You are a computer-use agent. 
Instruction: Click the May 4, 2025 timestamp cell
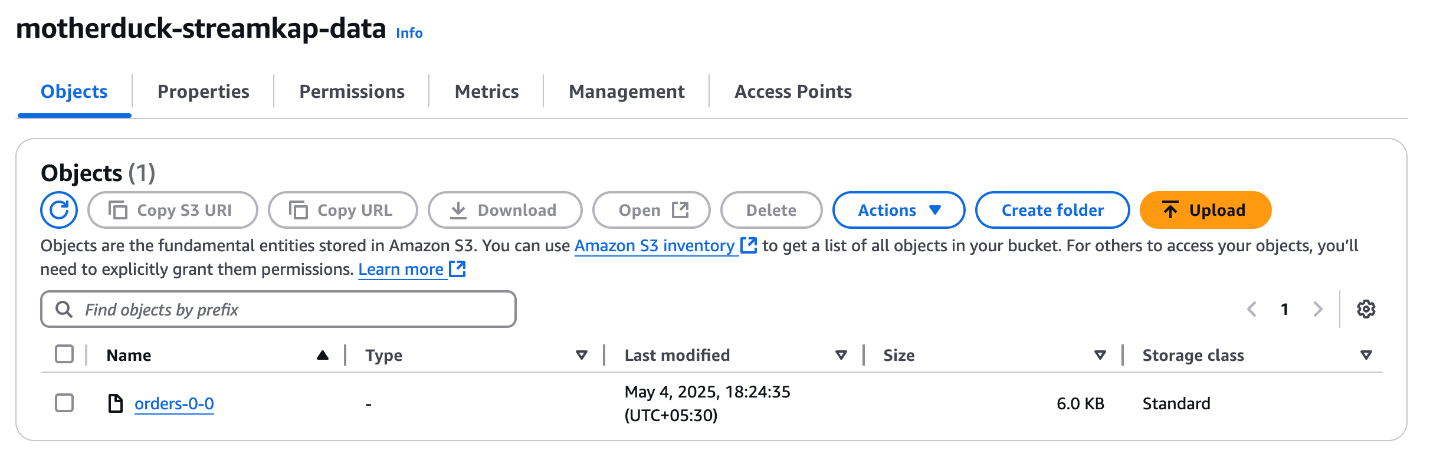[707, 403]
